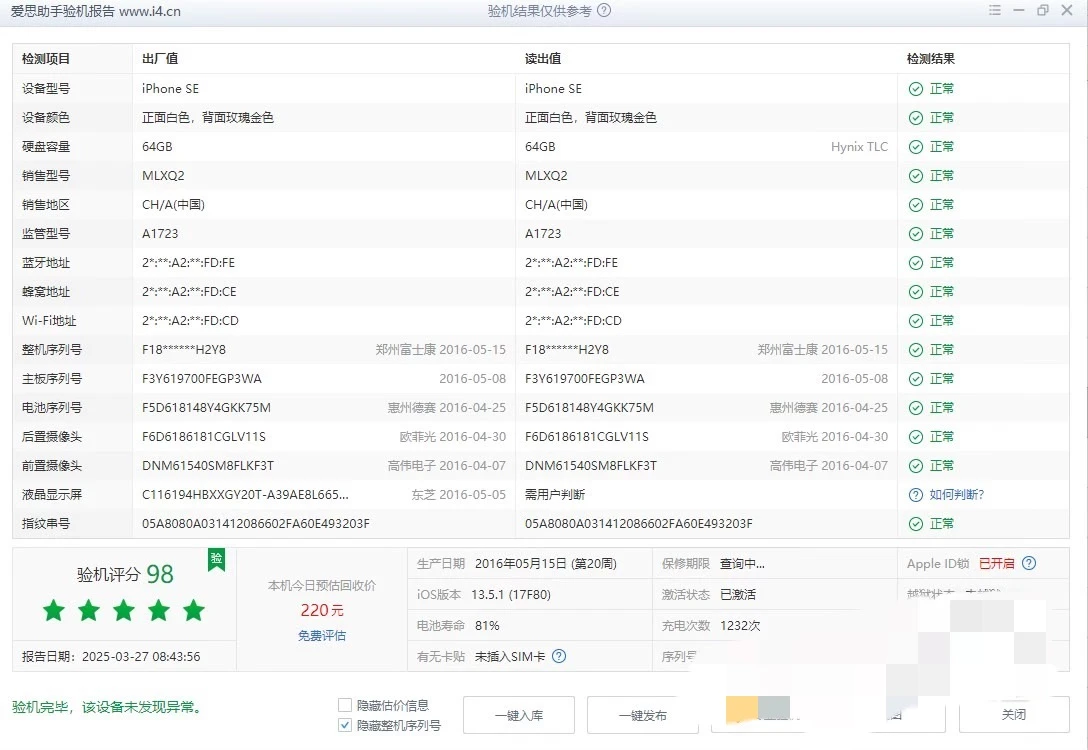Restore window using title bar maximize icon
This screenshot has height=750, width=1088.
pos(1043,11)
